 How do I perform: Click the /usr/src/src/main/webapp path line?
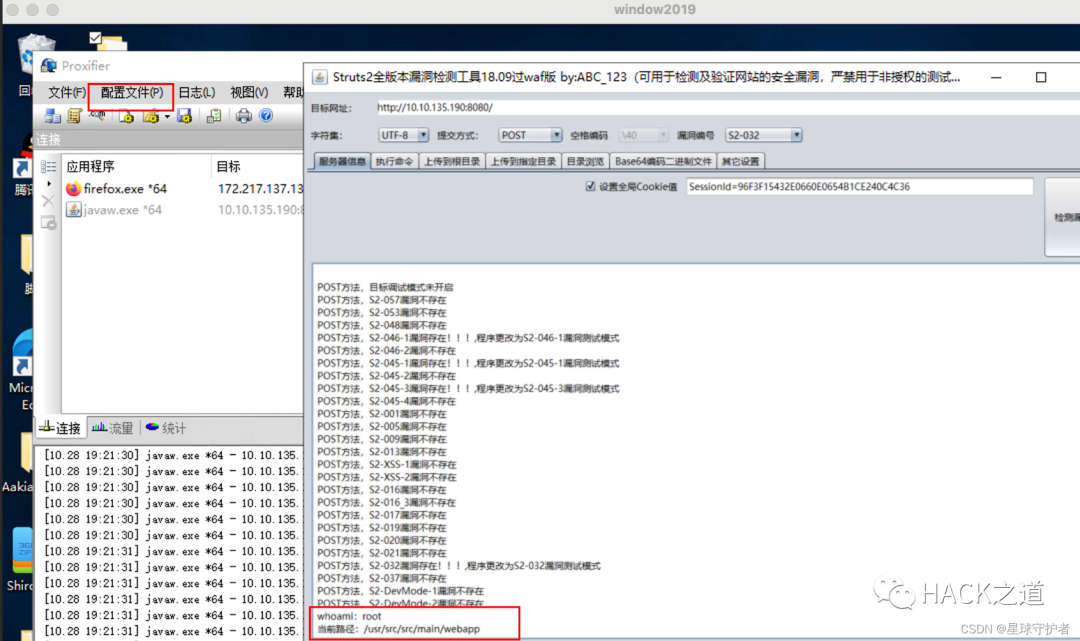(x=399, y=629)
